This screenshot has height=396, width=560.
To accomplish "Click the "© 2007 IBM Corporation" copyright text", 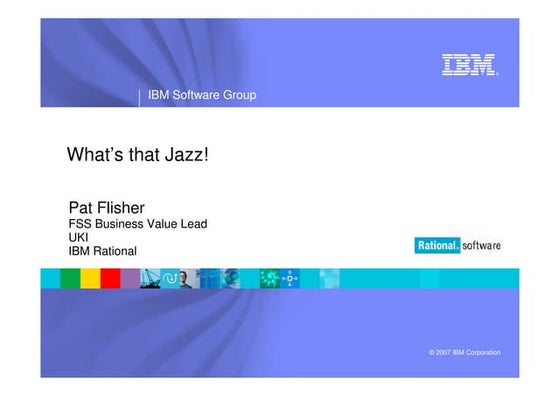I will [465, 352].
